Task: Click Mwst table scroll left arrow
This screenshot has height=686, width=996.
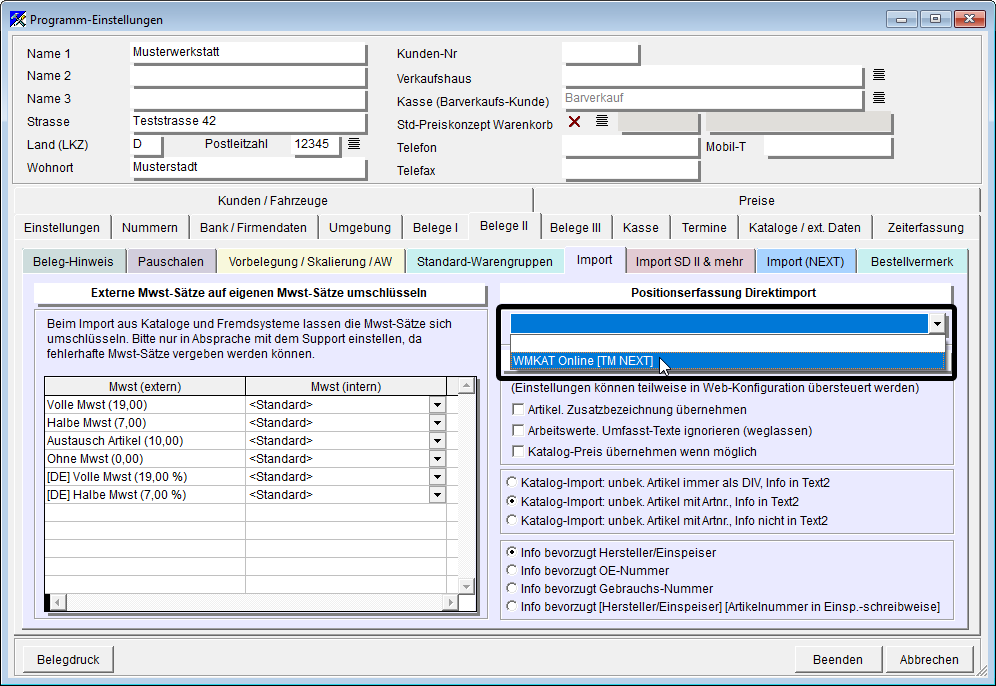Action: pos(57,602)
